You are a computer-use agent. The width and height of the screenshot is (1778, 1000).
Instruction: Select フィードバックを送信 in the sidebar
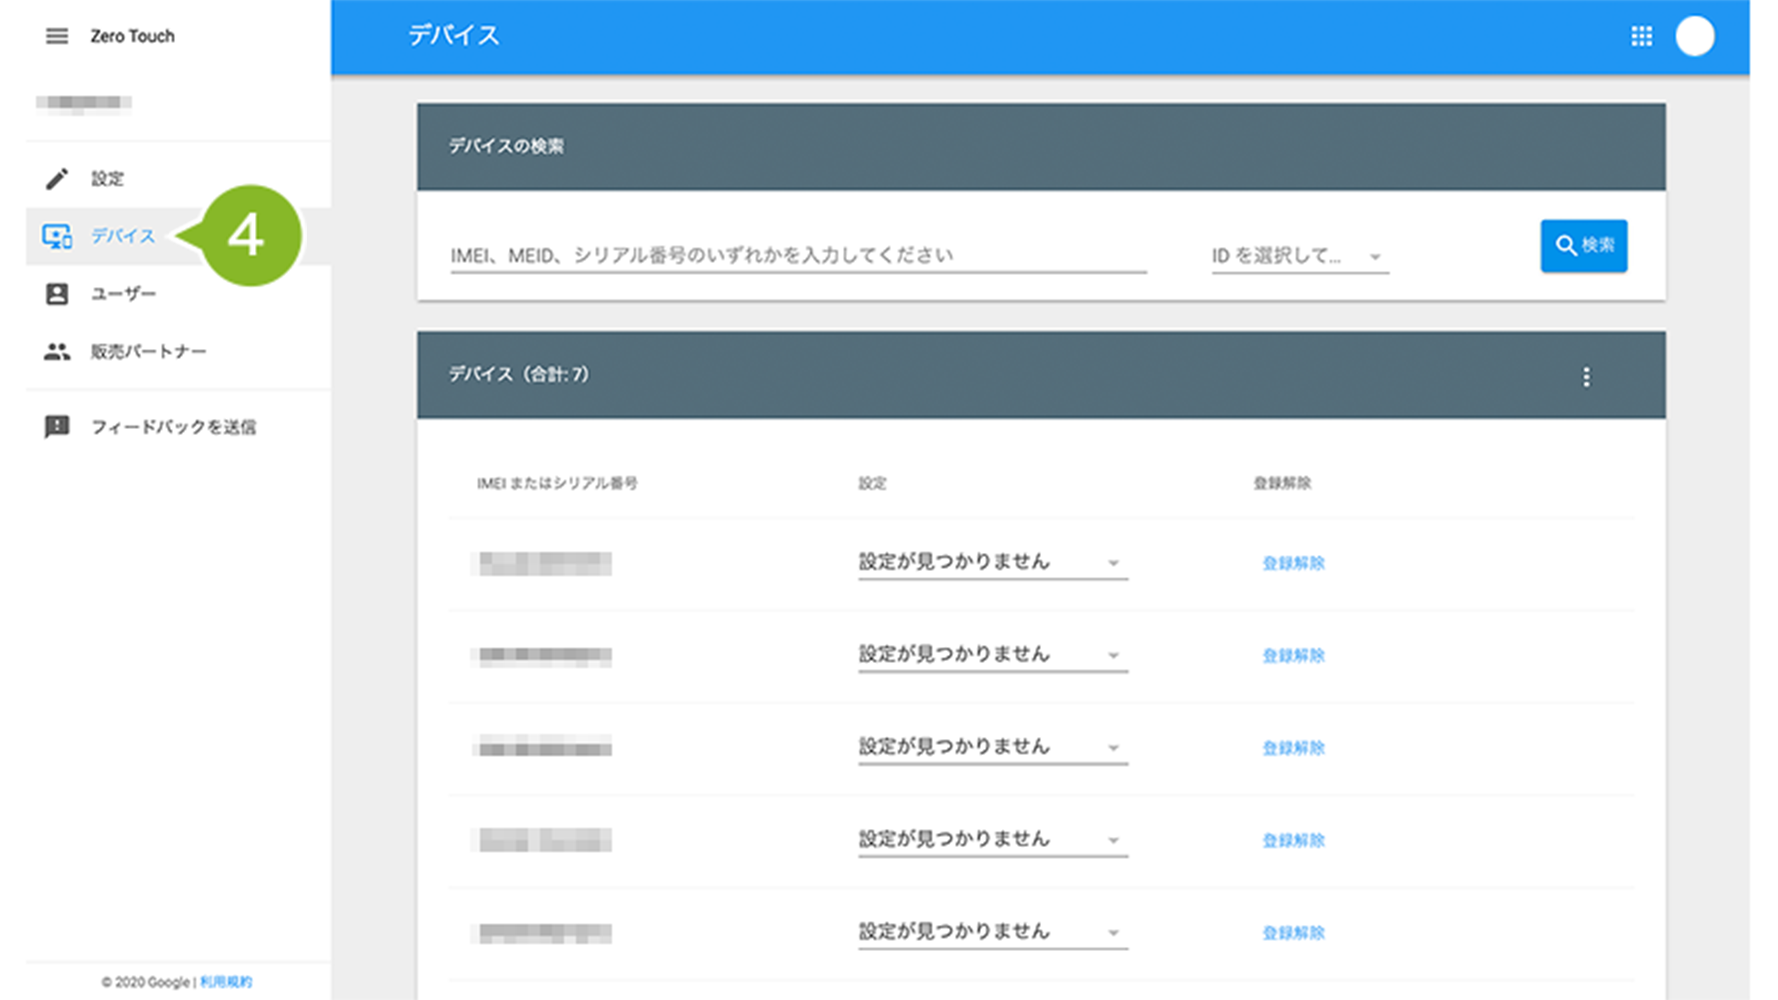174,427
